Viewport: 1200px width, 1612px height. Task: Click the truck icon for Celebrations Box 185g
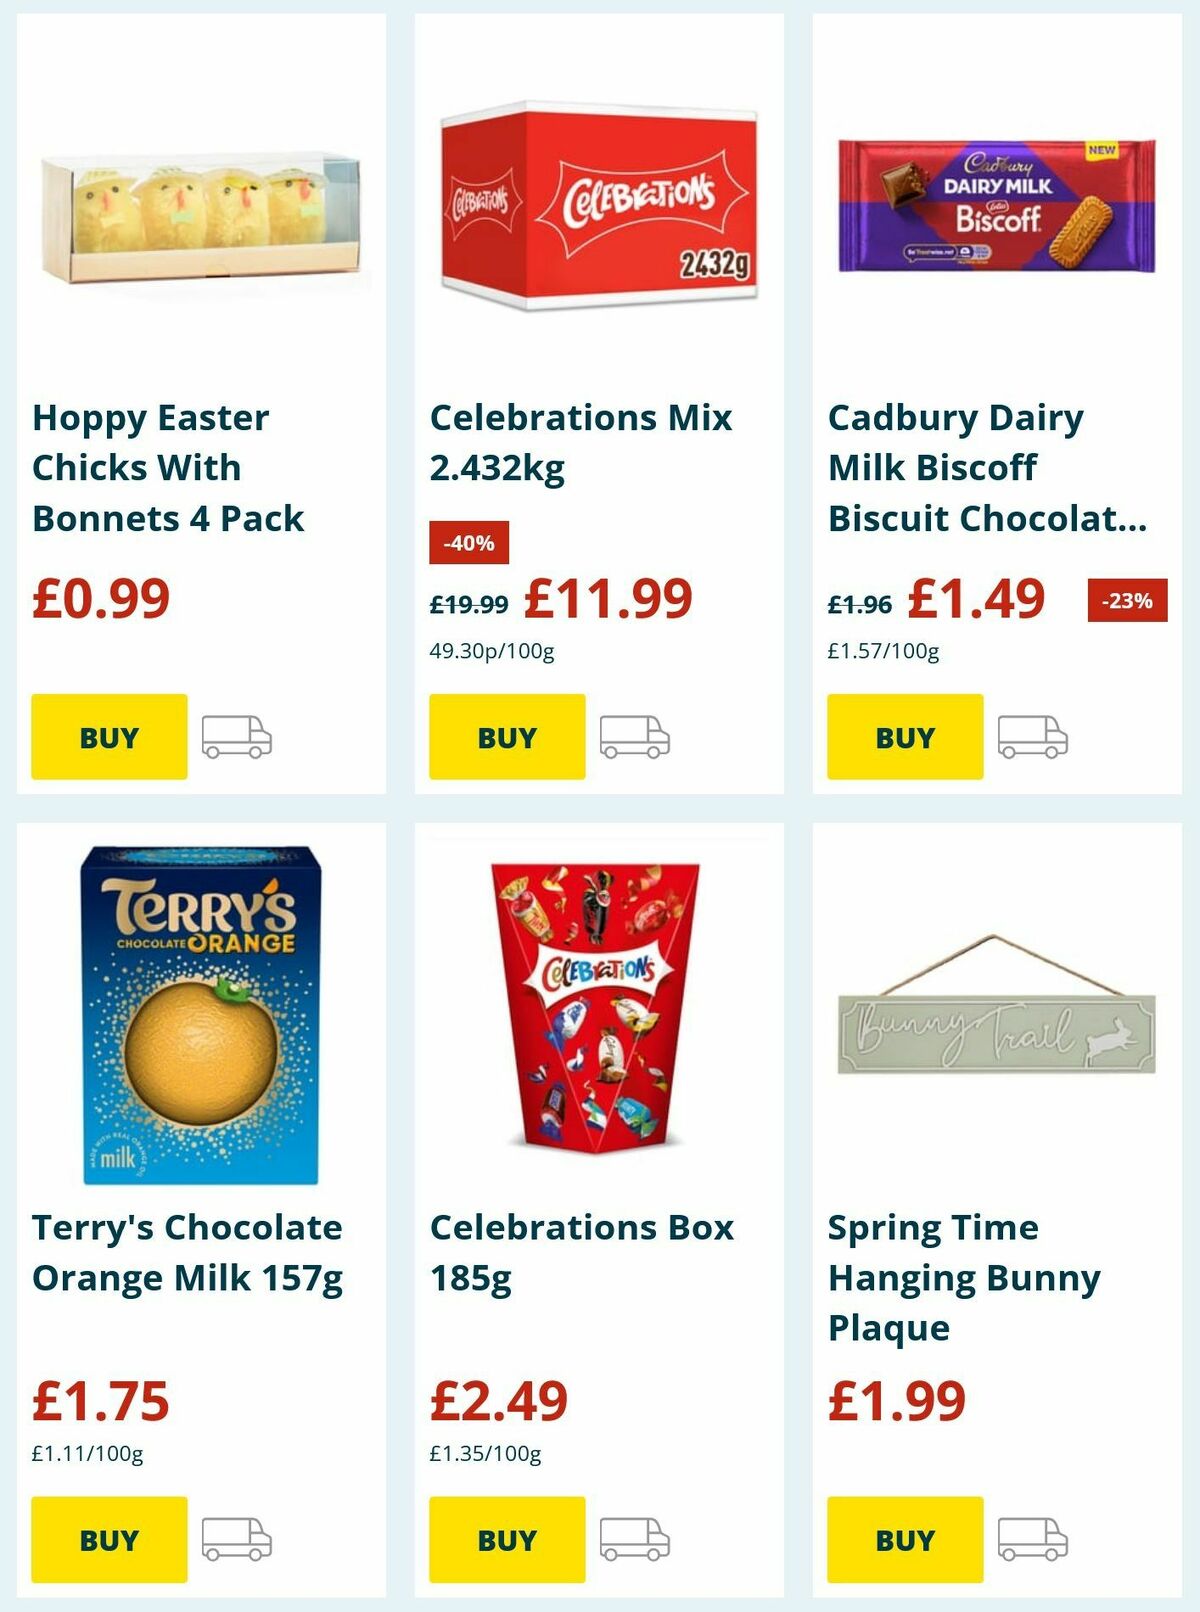[634, 1539]
